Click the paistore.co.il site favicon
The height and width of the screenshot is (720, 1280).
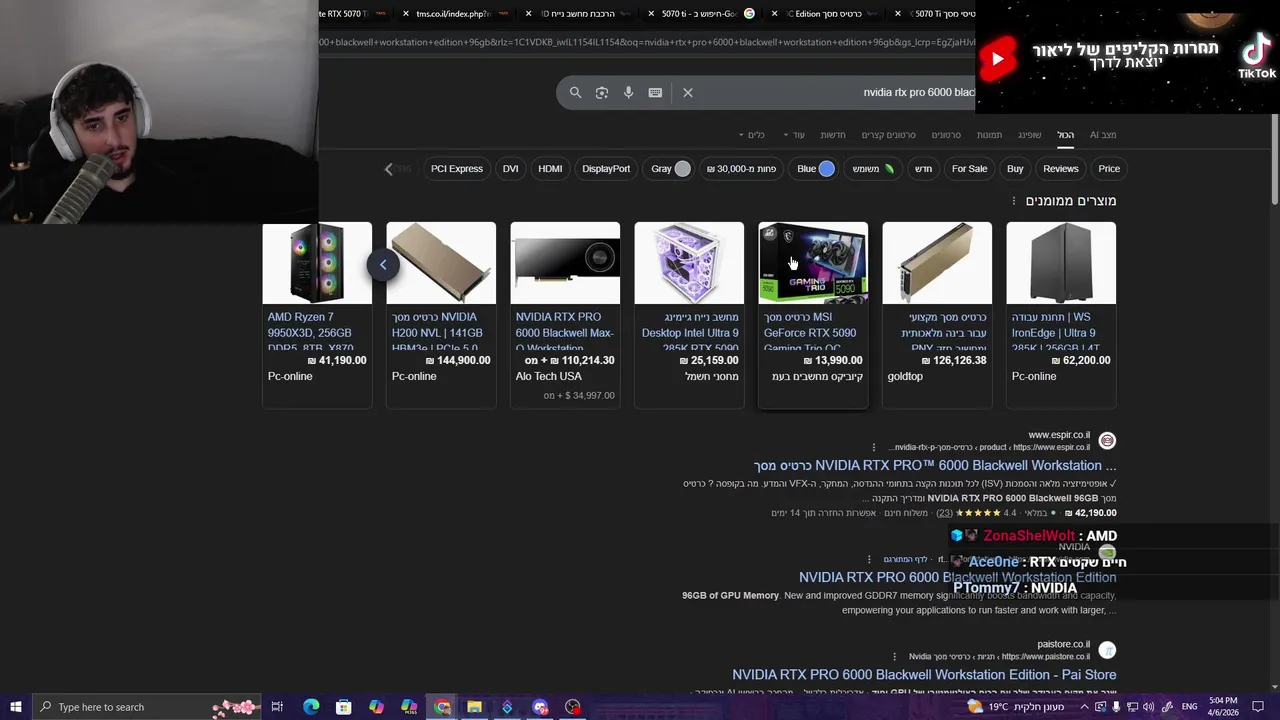(x=1107, y=650)
